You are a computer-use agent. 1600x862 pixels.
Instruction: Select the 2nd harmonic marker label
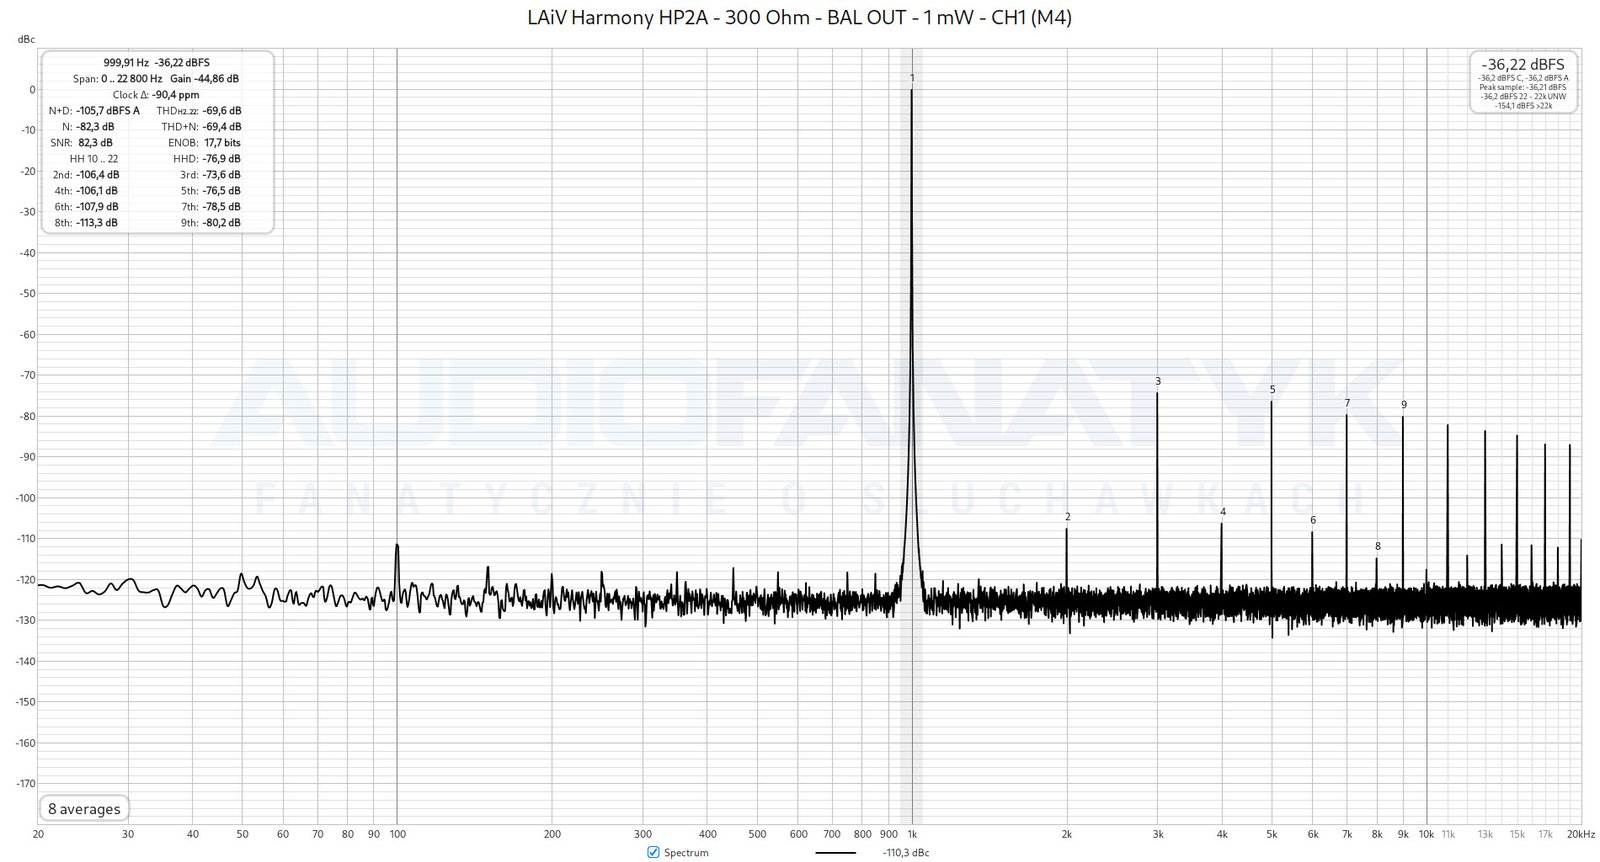[1067, 517]
